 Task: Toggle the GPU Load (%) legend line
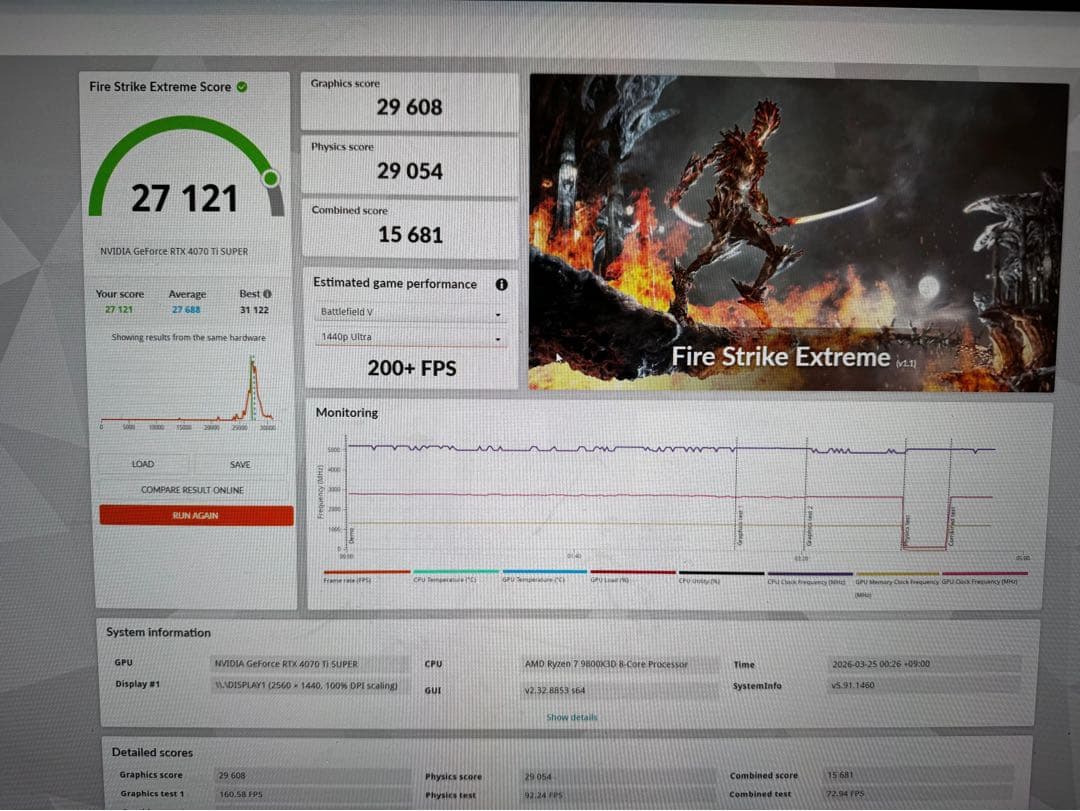[632, 575]
